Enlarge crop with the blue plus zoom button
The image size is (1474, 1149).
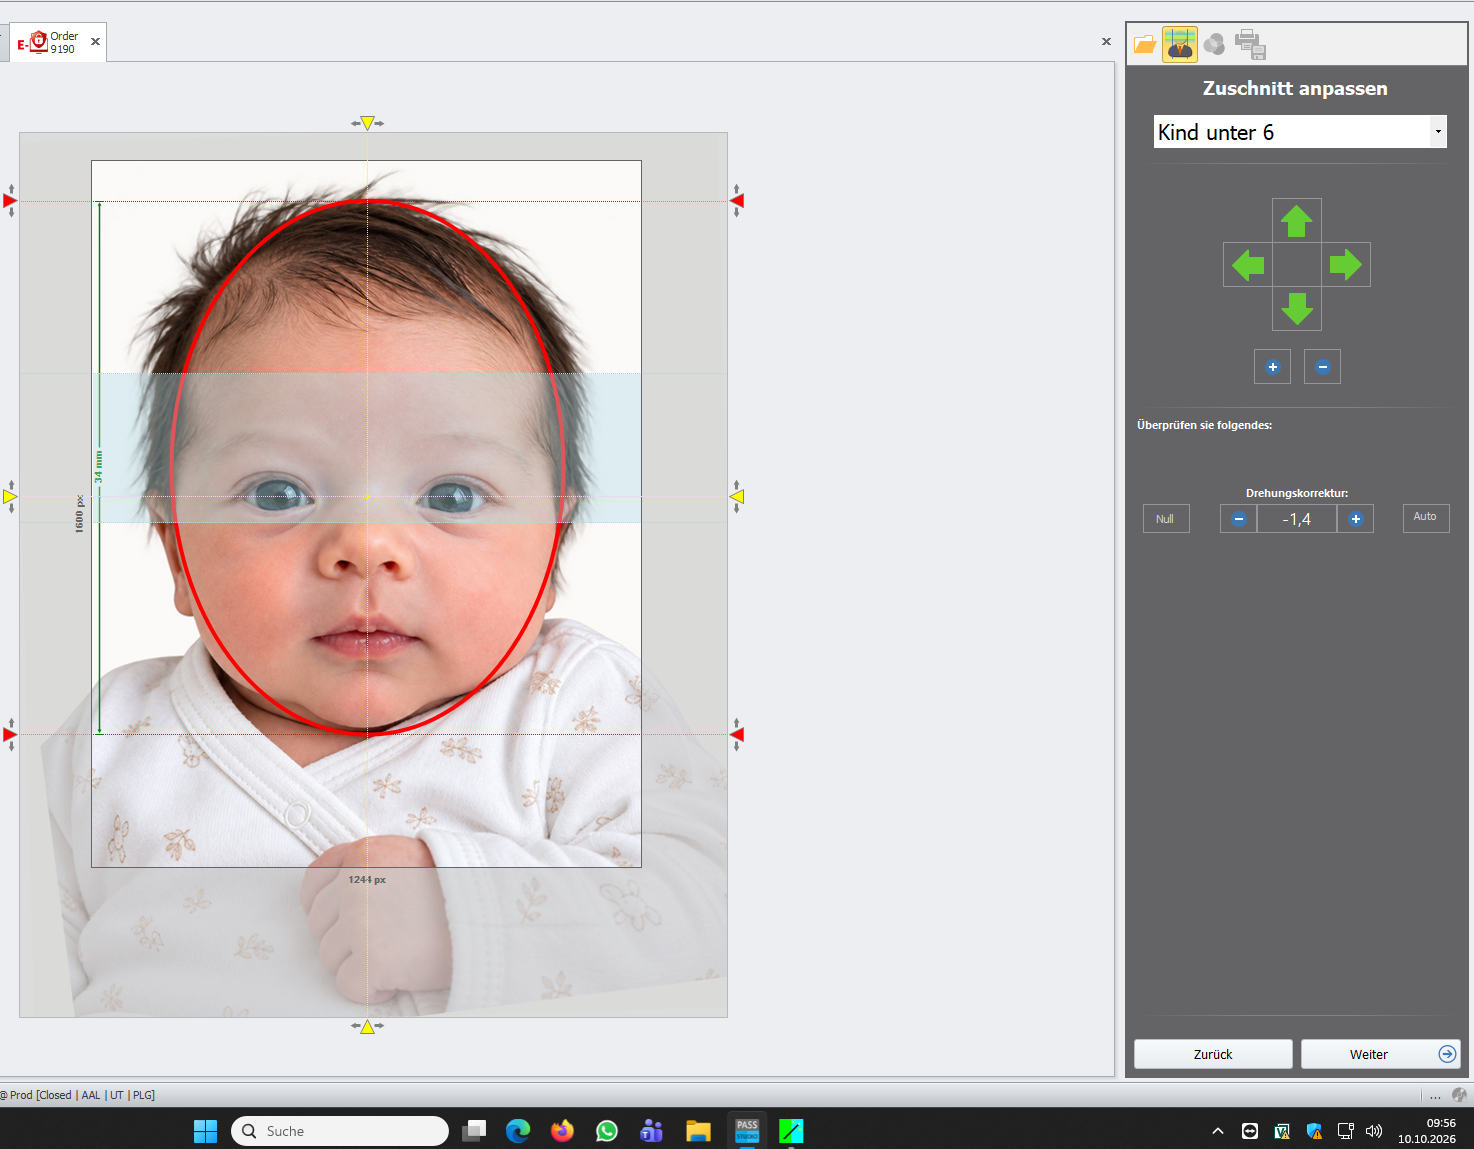(1273, 367)
